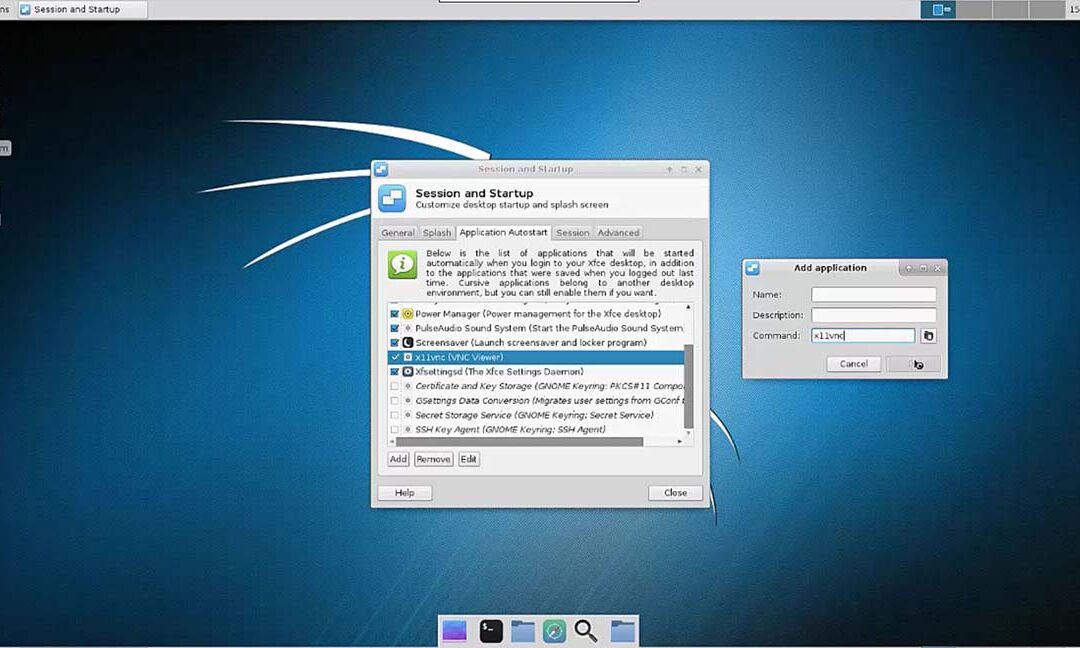
Task: Open the folder icon next to Terminal
Action: point(522,631)
